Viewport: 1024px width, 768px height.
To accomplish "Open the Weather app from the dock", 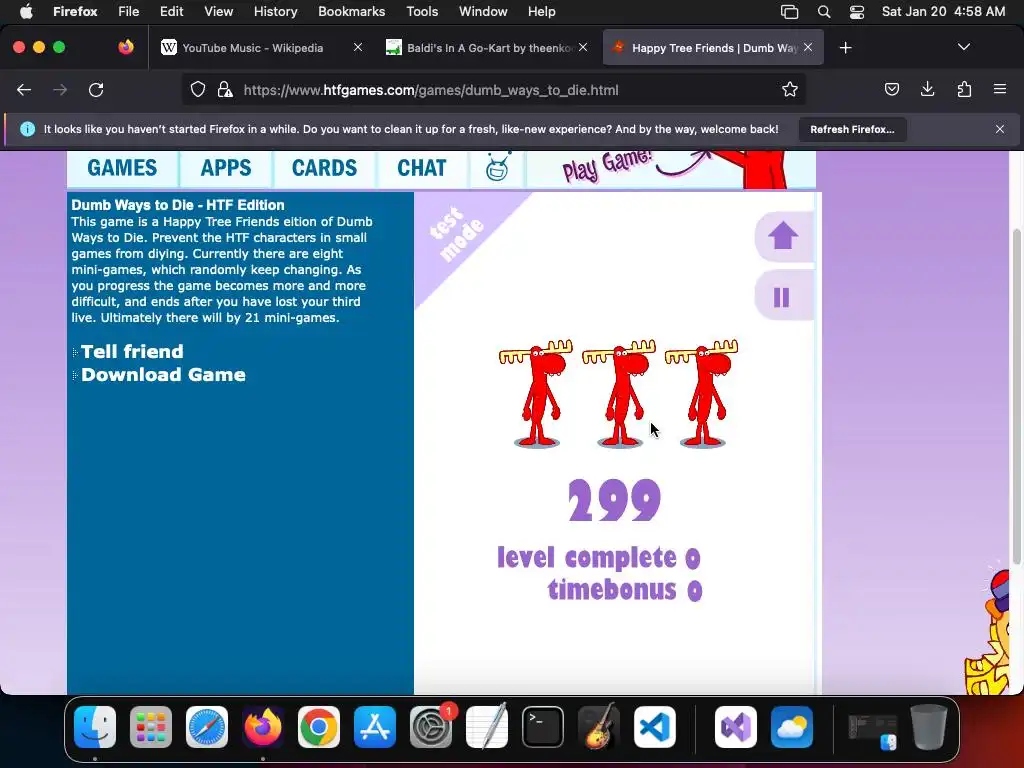I will (792, 727).
